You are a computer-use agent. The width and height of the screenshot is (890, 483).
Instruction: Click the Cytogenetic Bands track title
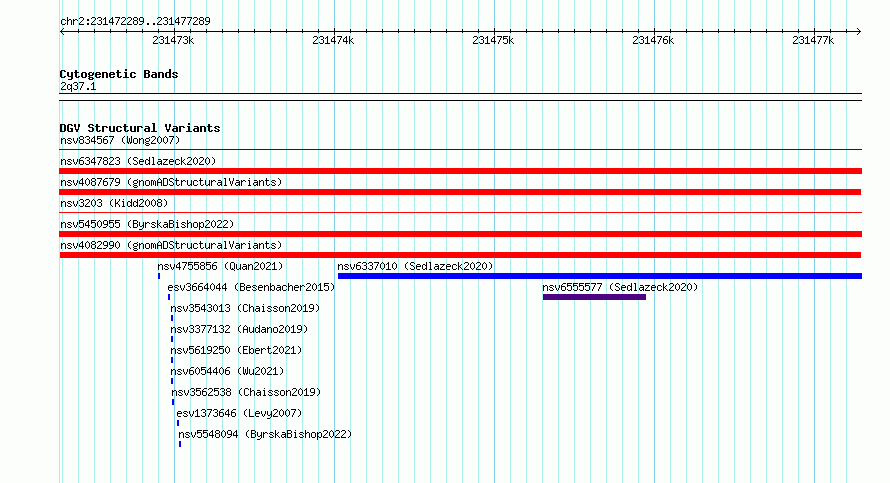[119, 74]
